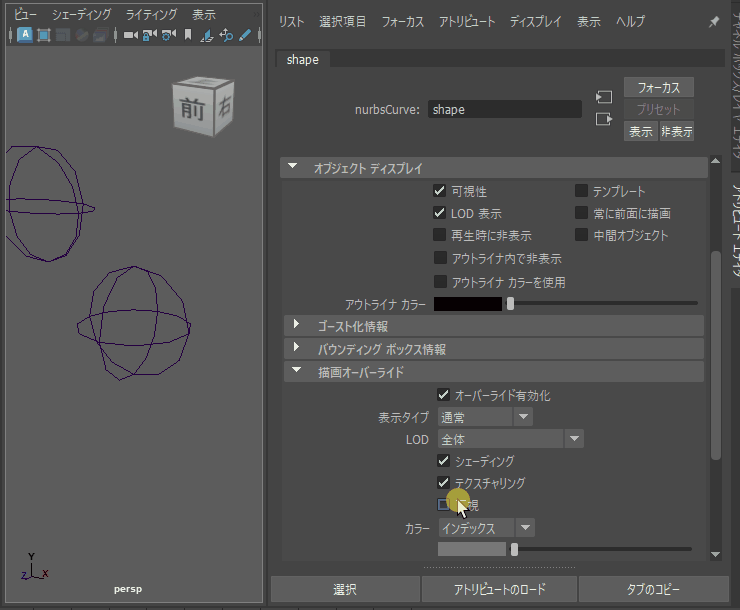
Task: Open the LOD 全体 dropdown
Action: point(510,439)
